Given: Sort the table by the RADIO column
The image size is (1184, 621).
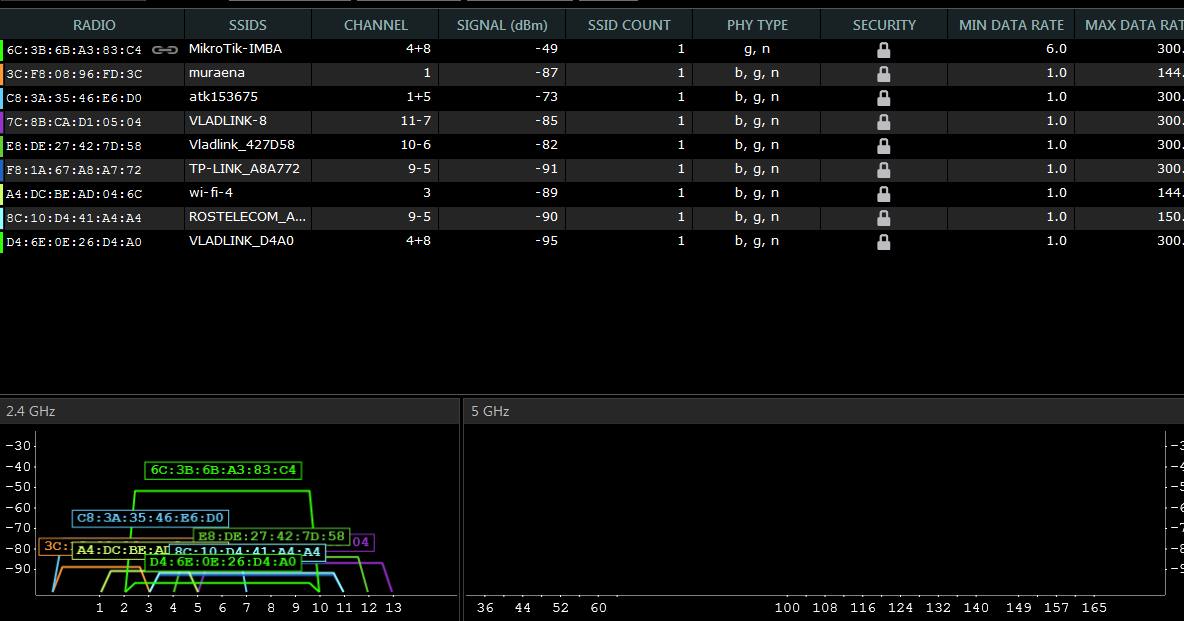Looking at the screenshot, I should click(94, 25).
